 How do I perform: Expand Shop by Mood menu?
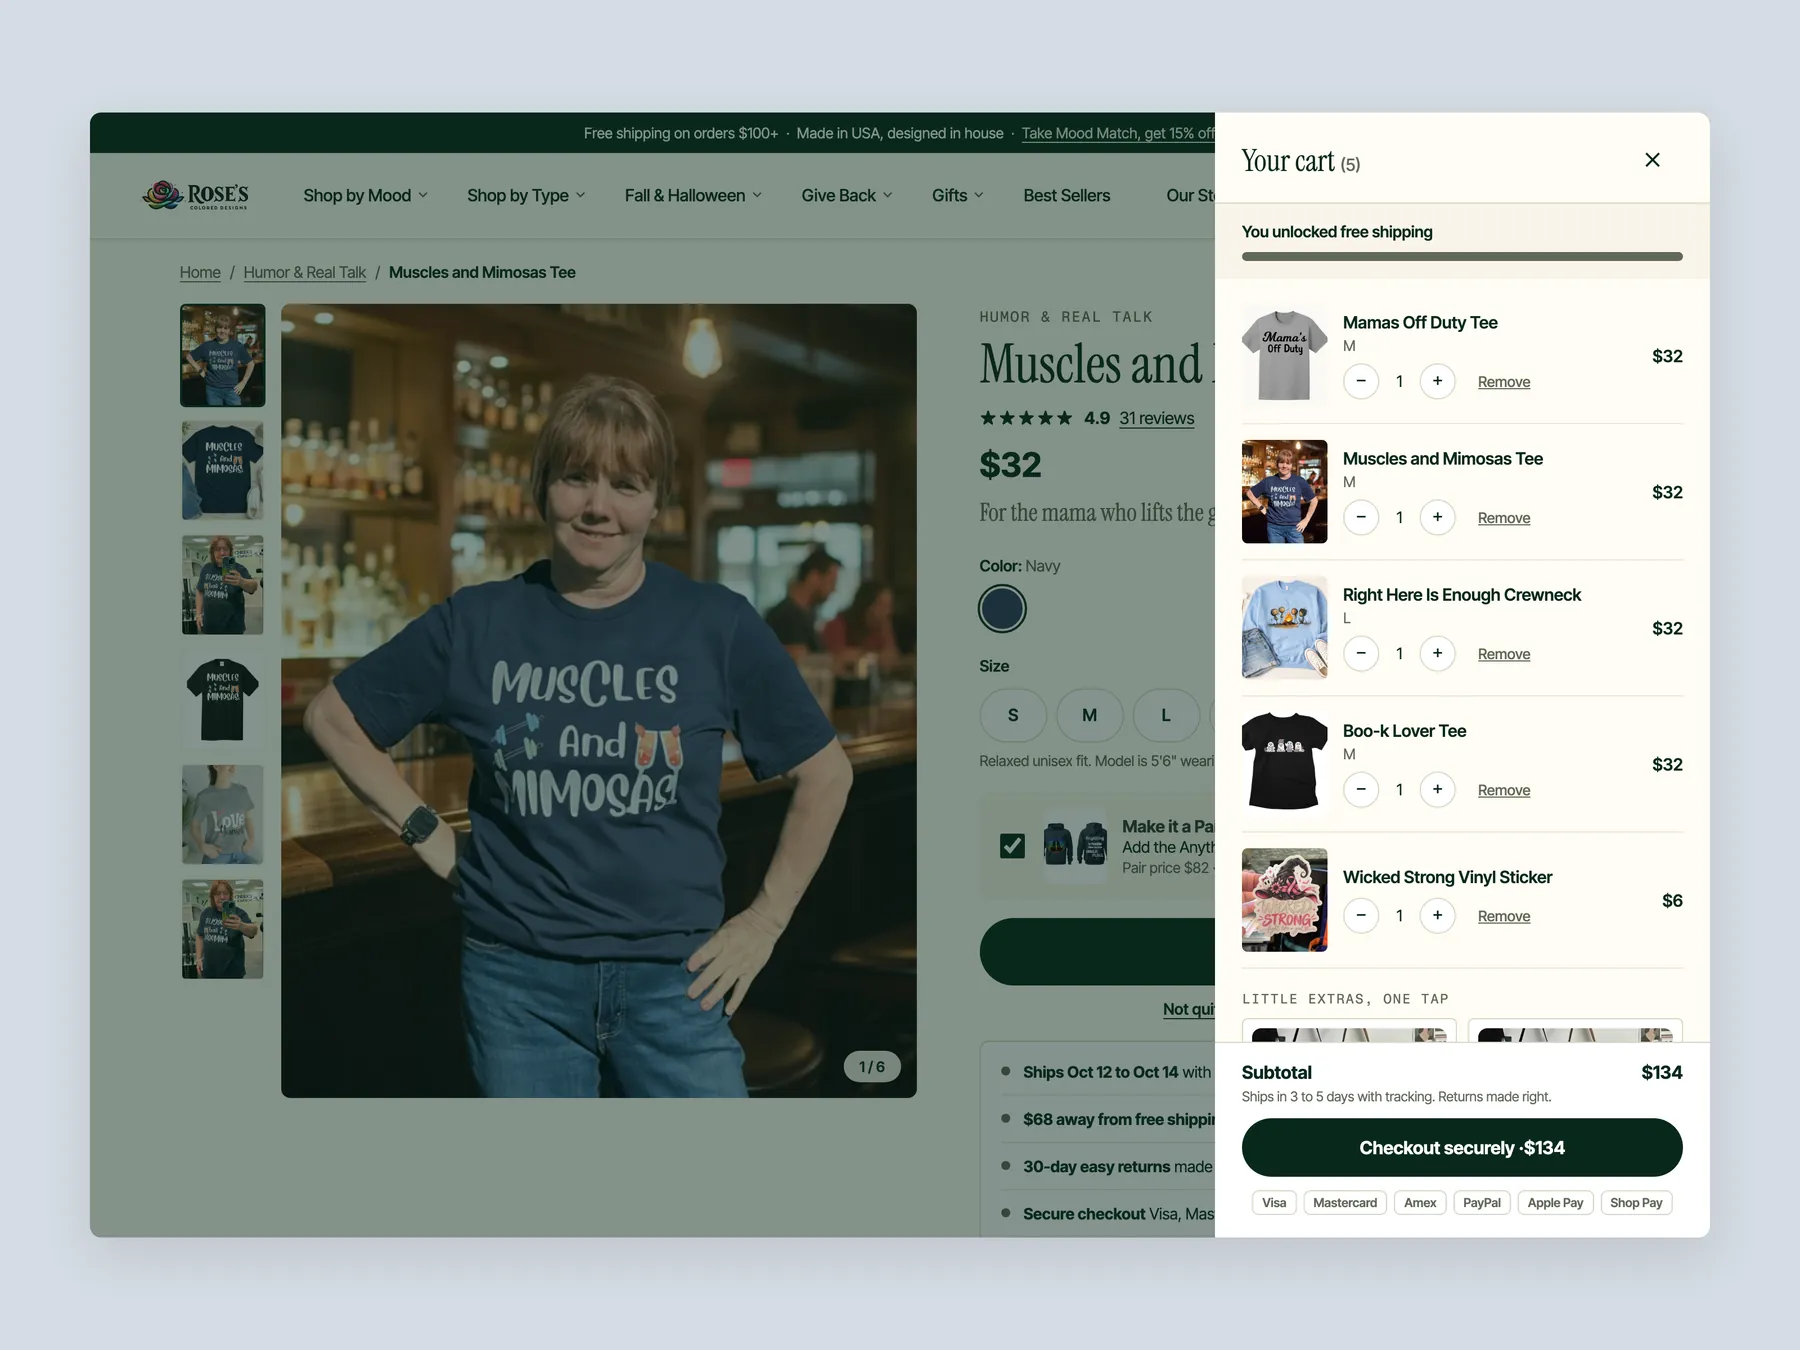point(365,196)
